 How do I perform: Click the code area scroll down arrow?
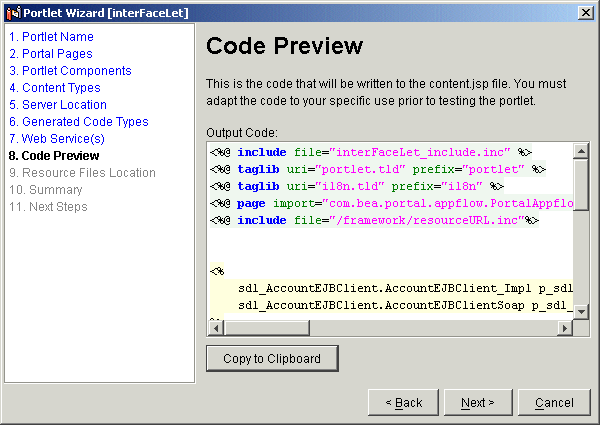581,311
